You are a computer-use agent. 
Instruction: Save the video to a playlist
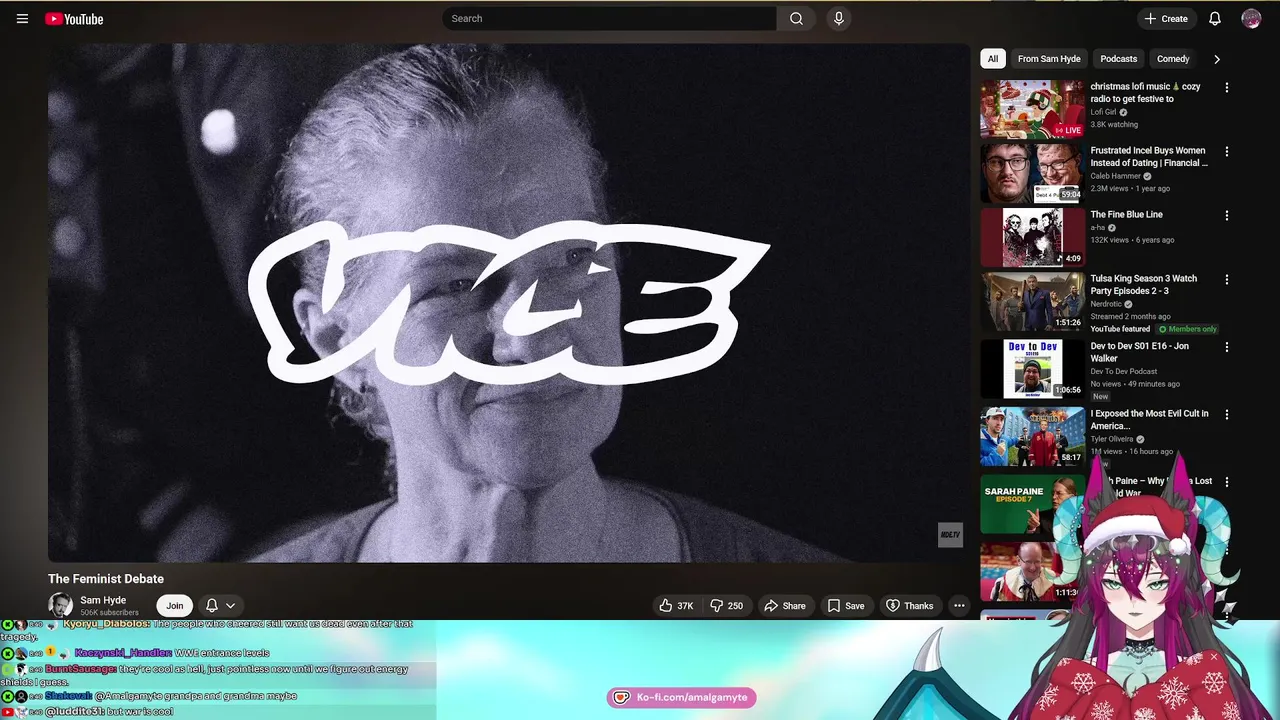(x=846, y=605)
